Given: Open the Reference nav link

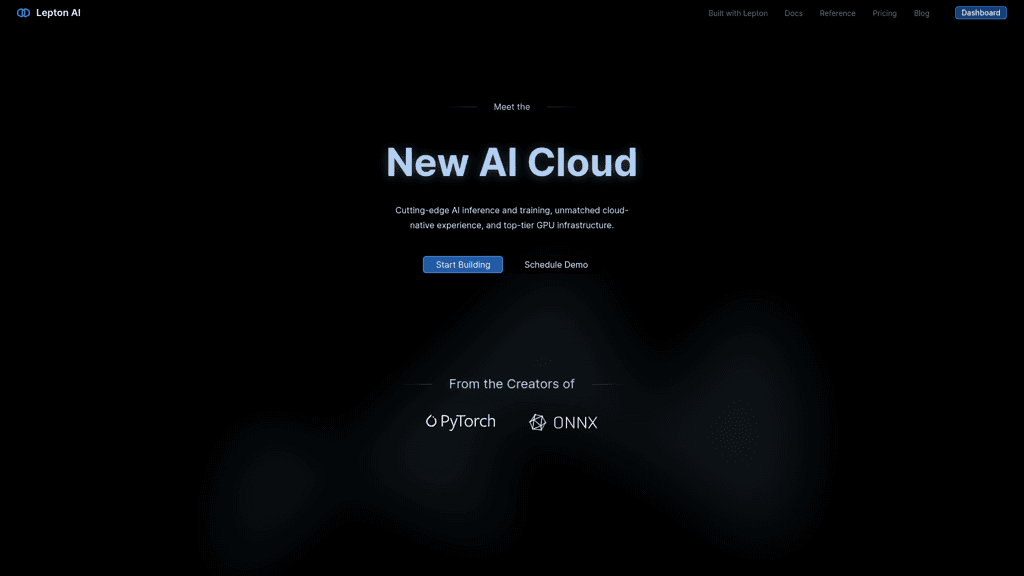Looking at the screenshot, I should click(x=837, y=13).
